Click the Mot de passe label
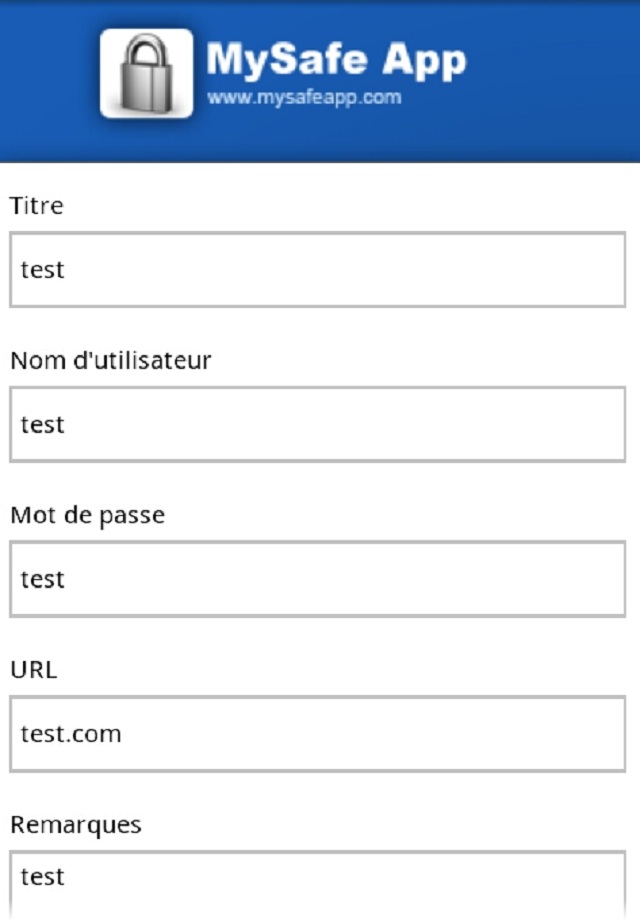 88,516
